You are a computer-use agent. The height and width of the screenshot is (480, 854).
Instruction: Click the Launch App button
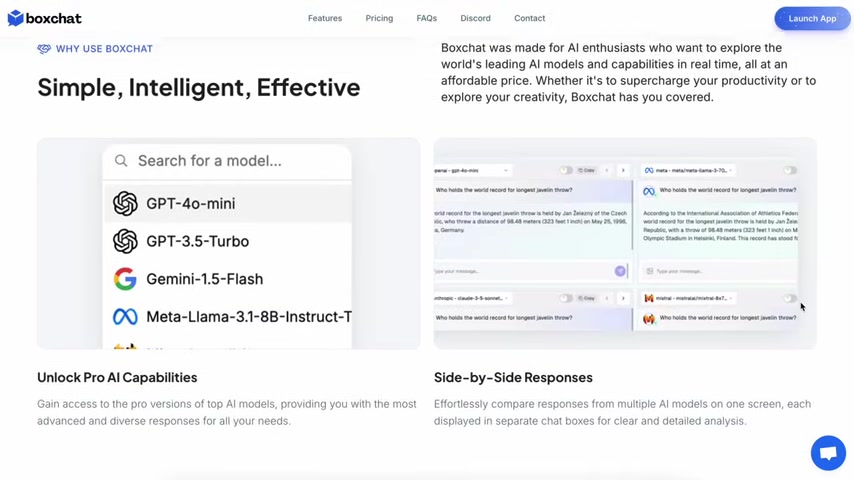coord(812,19)
